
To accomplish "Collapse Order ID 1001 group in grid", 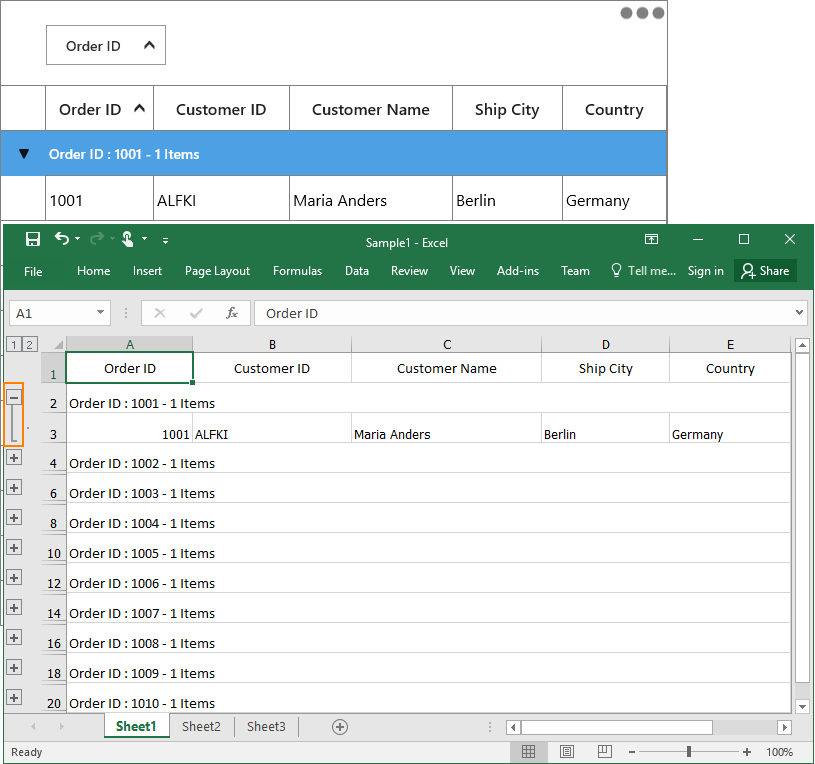I will (24, 154).
